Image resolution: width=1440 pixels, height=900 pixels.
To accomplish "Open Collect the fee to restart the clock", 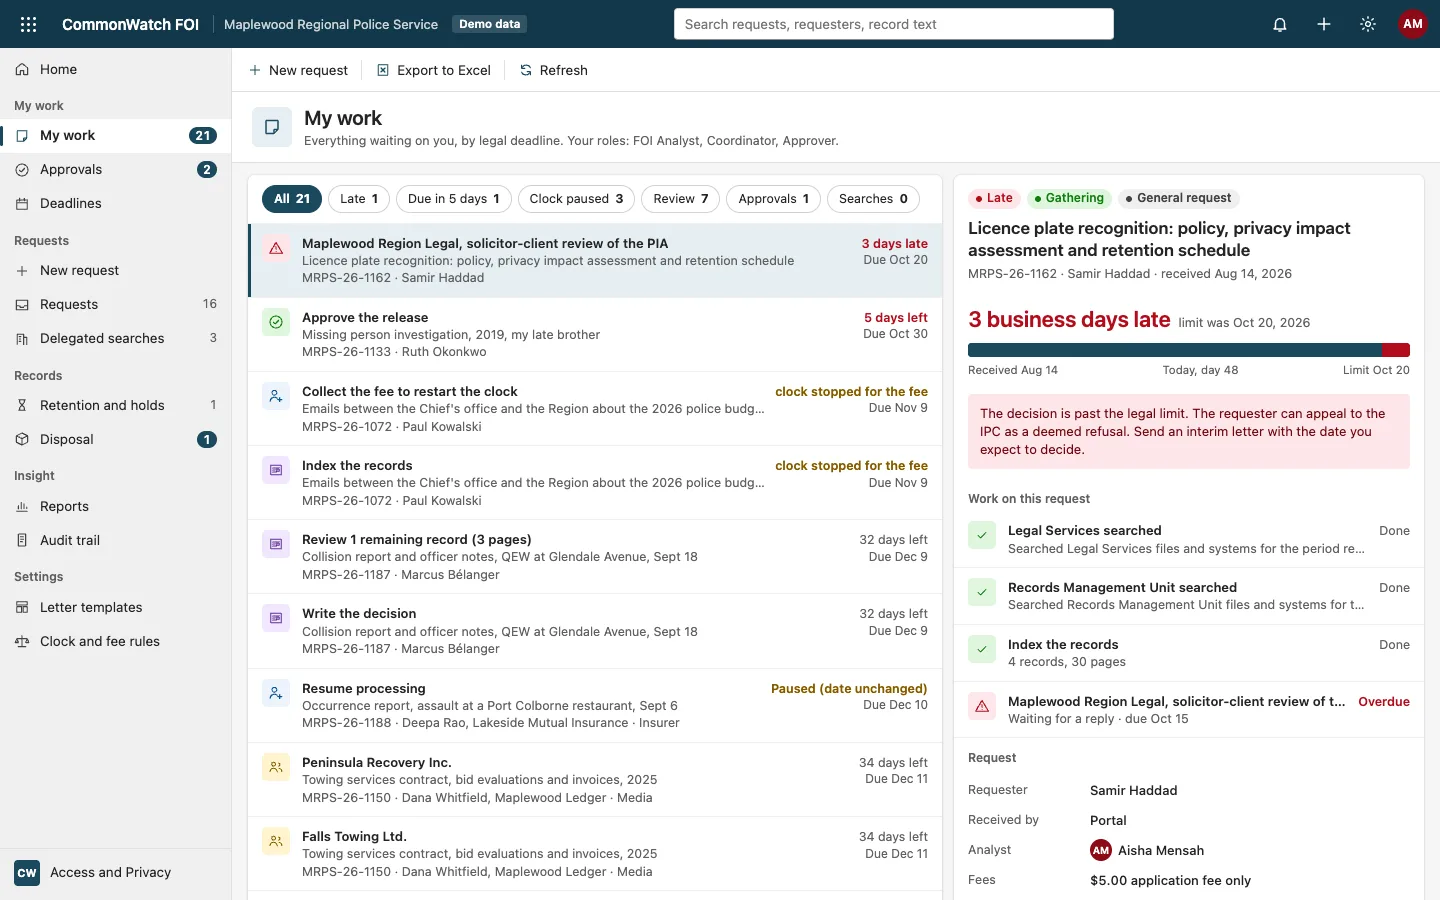I will pyautogui.click(x=595, y=409).
